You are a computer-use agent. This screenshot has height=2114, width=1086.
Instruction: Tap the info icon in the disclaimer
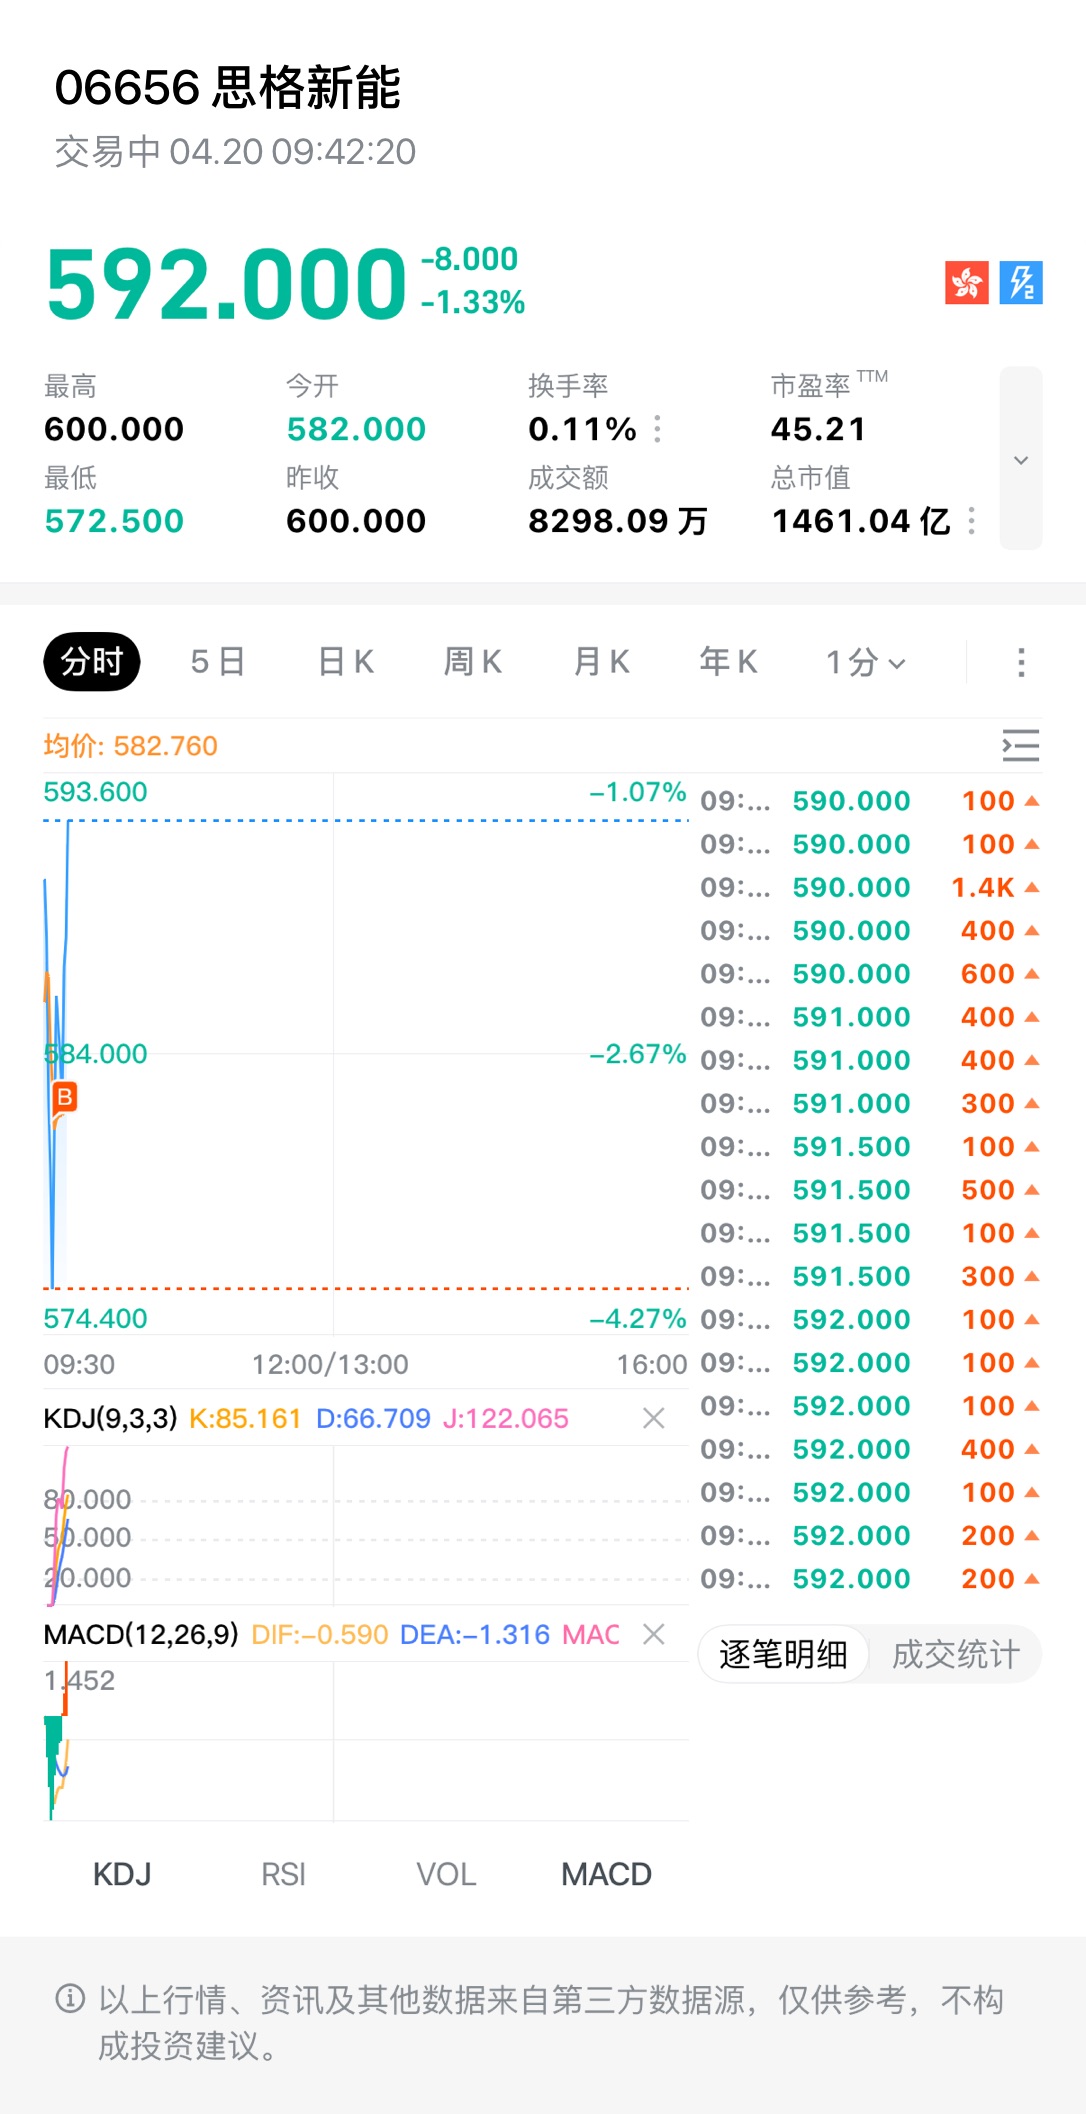(x=70, y=1999)
